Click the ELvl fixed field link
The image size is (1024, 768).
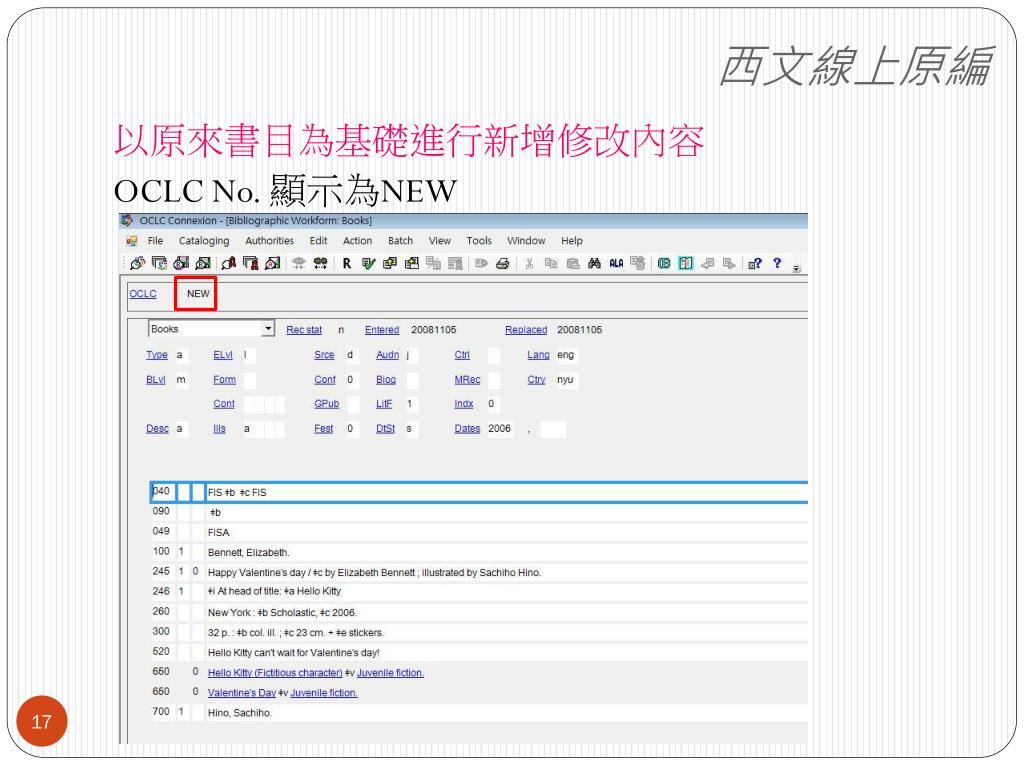[x=223, y=355]
